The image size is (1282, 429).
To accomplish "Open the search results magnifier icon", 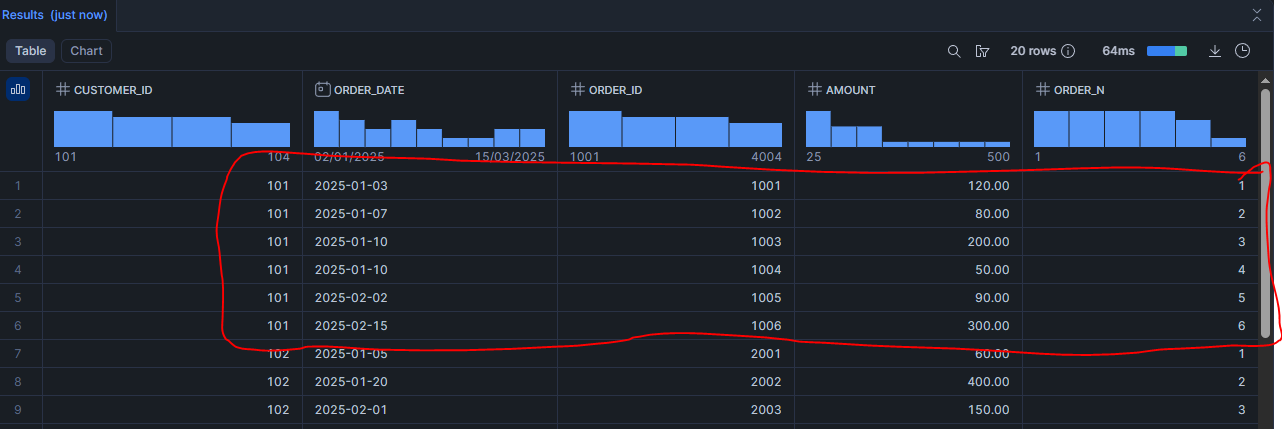I will point(954,51).
